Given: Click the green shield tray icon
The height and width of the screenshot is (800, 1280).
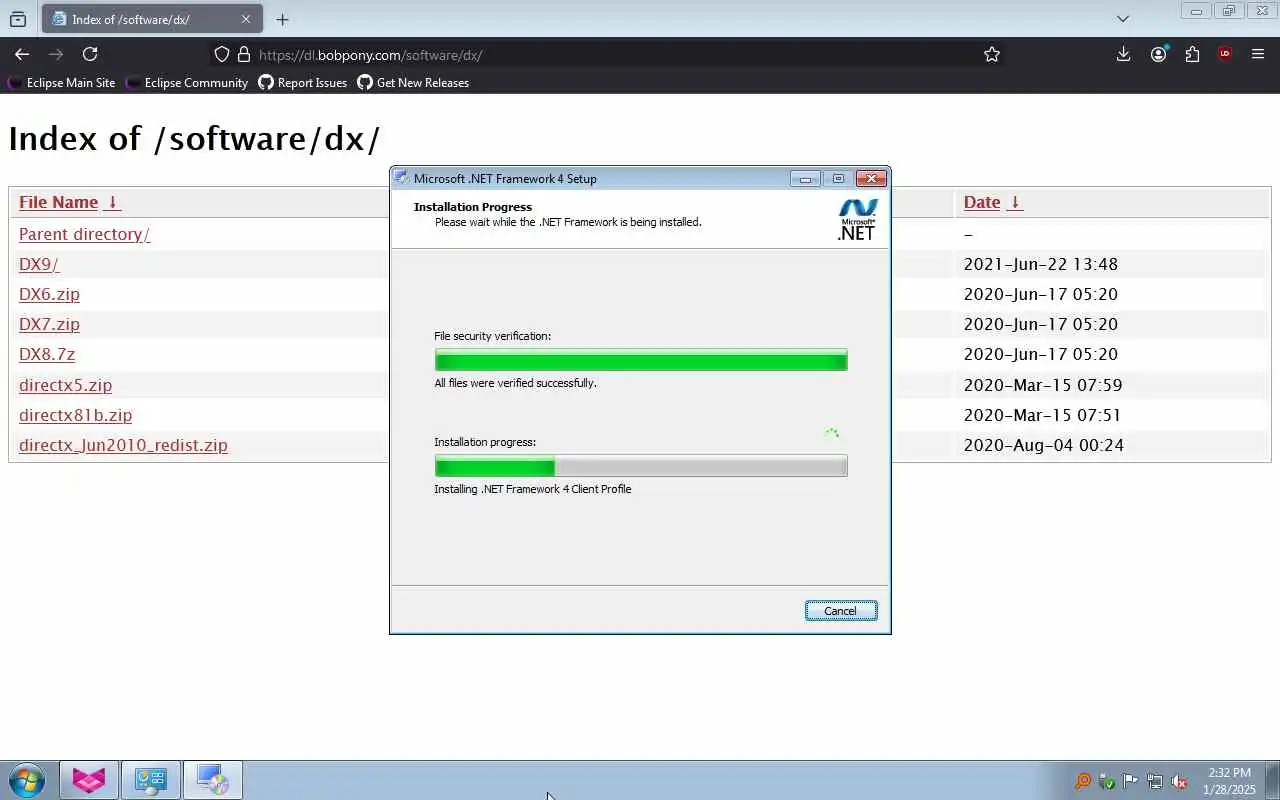Looking at the screenshot, I should pyautogui.click(x=1107, y=781).
